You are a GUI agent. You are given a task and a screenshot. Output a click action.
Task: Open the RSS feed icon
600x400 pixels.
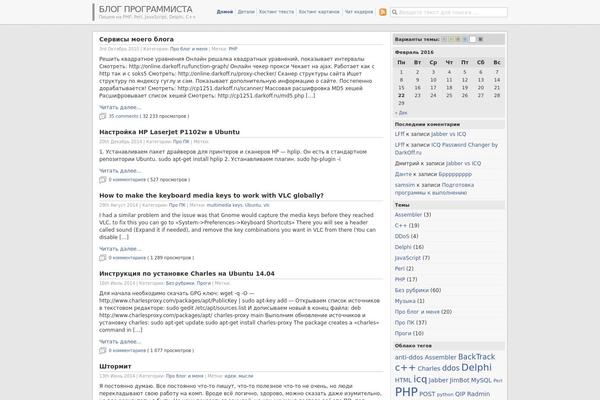tap(383, 12)
